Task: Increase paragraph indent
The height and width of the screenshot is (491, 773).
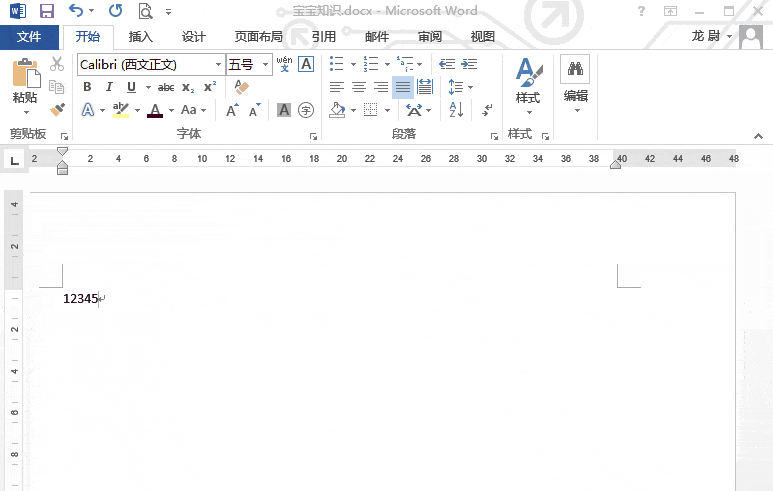Action: coord(469,64)
